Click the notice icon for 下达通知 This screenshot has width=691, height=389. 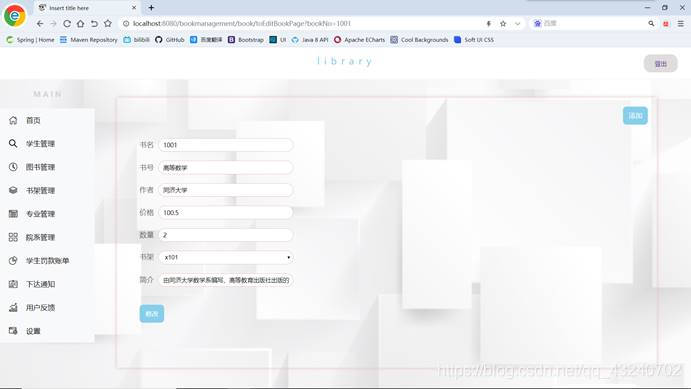pyautogui.click(x=13, y=284)
